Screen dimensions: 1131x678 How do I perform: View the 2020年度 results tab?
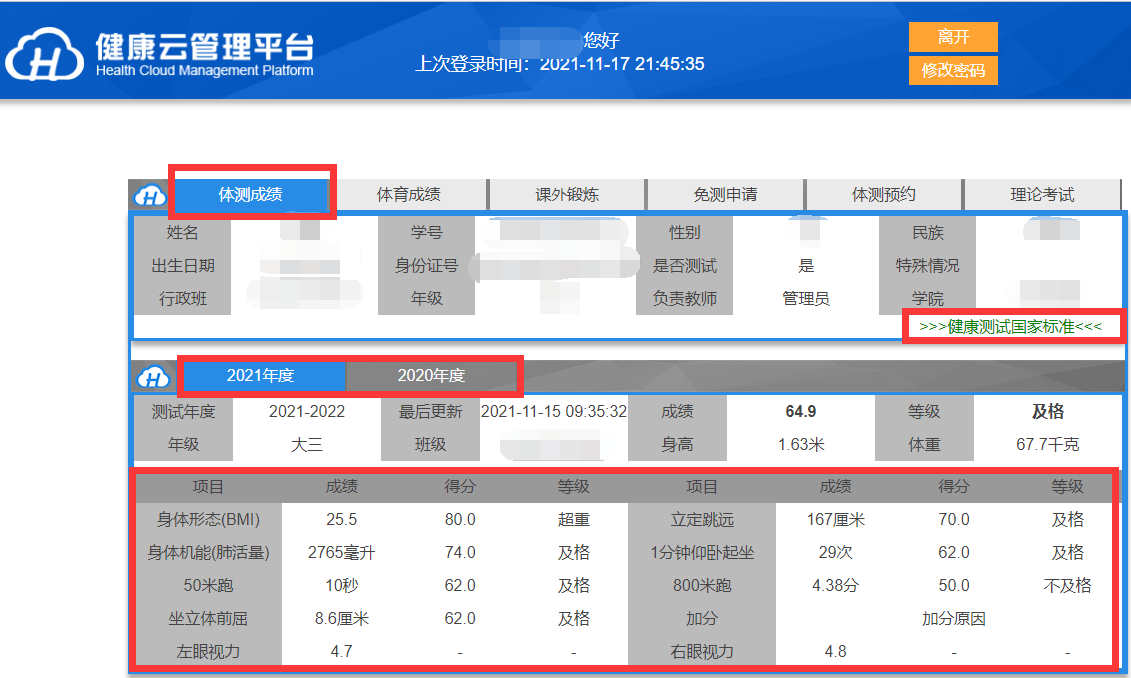431,376
